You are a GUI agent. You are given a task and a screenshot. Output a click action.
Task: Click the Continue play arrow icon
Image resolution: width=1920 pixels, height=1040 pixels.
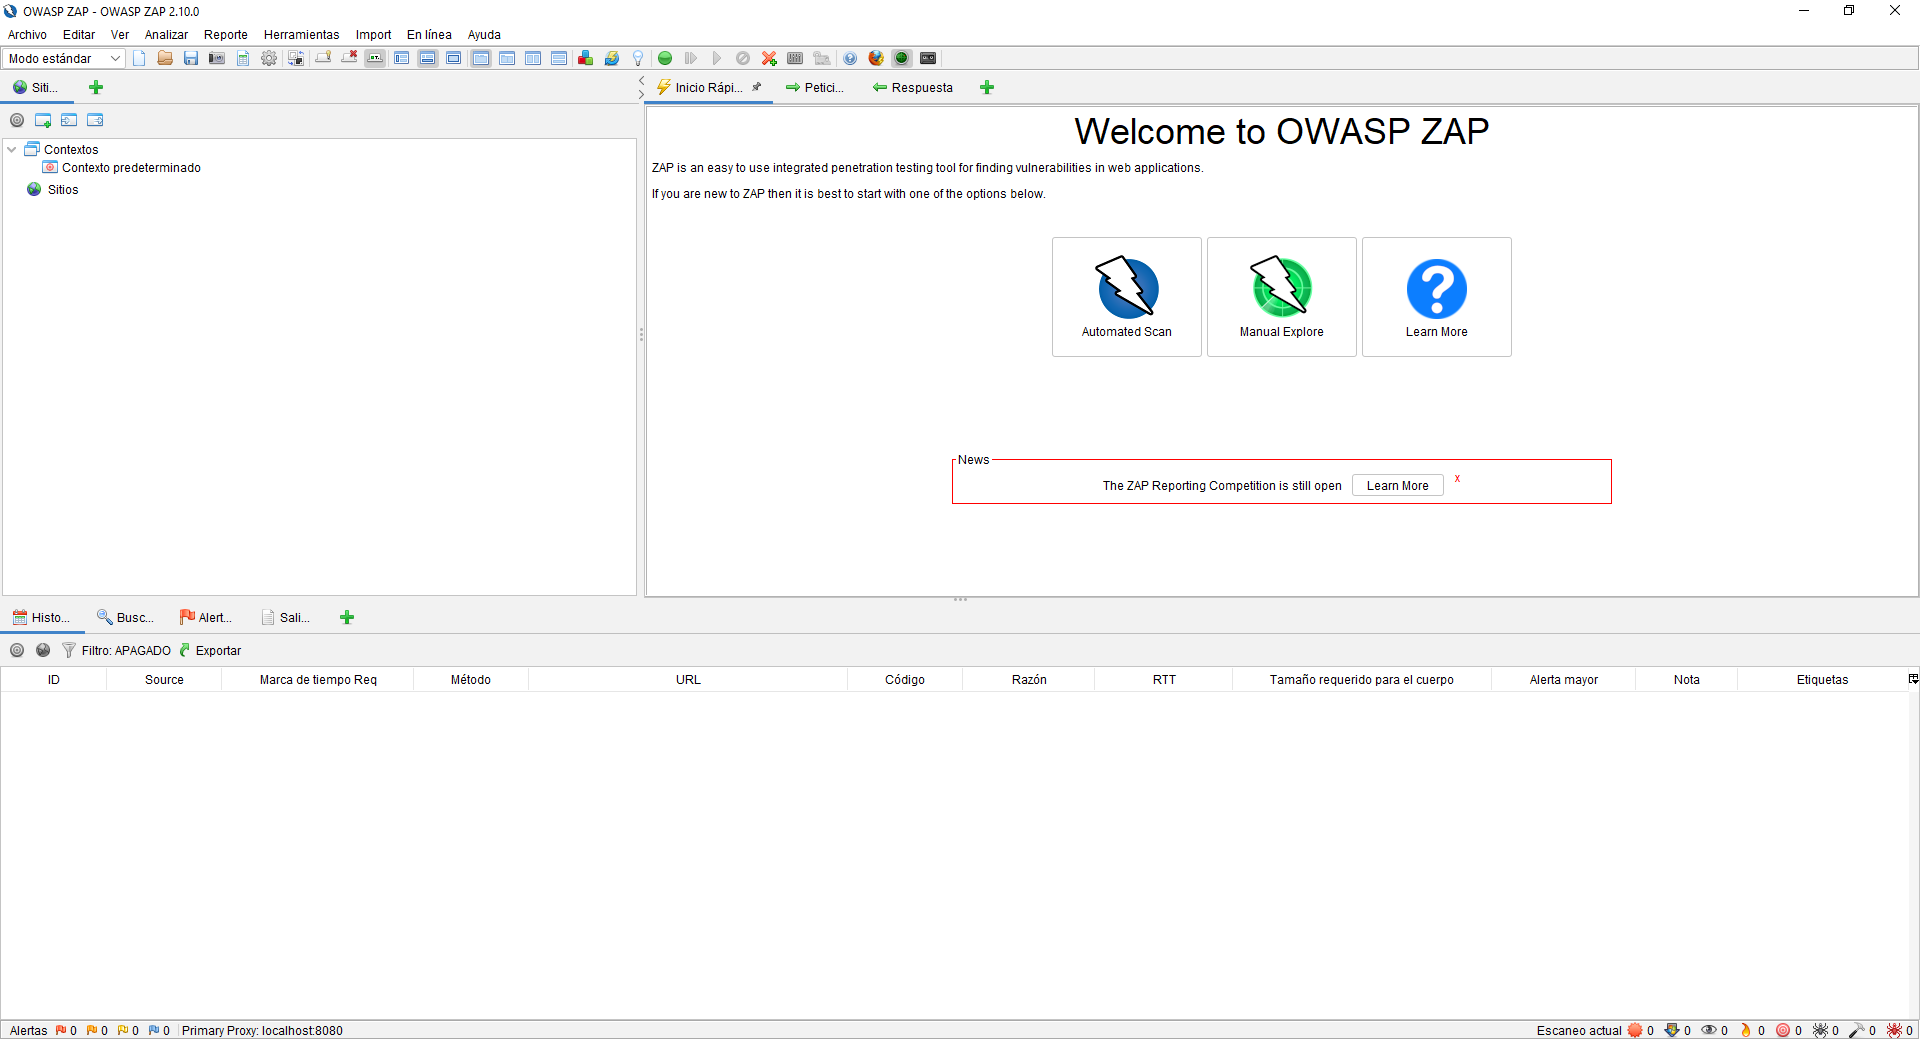click(717, 58)
